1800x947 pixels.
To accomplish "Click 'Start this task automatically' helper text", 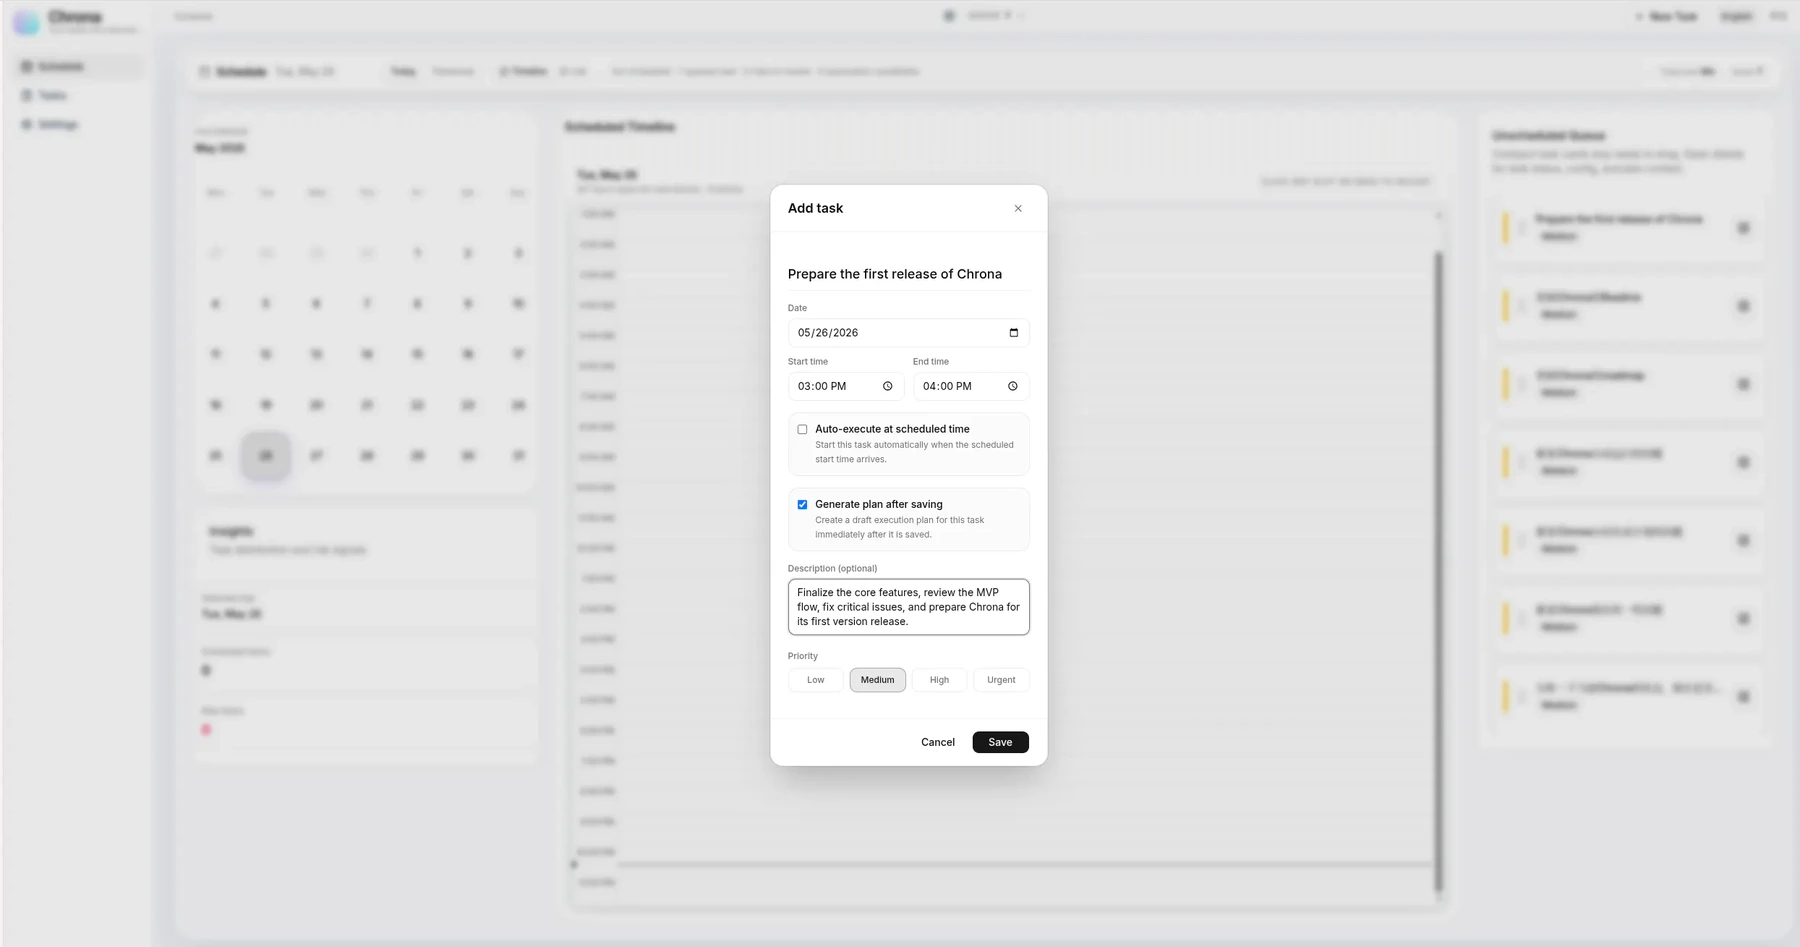I will pyautogui.click(x=914, y=452).
